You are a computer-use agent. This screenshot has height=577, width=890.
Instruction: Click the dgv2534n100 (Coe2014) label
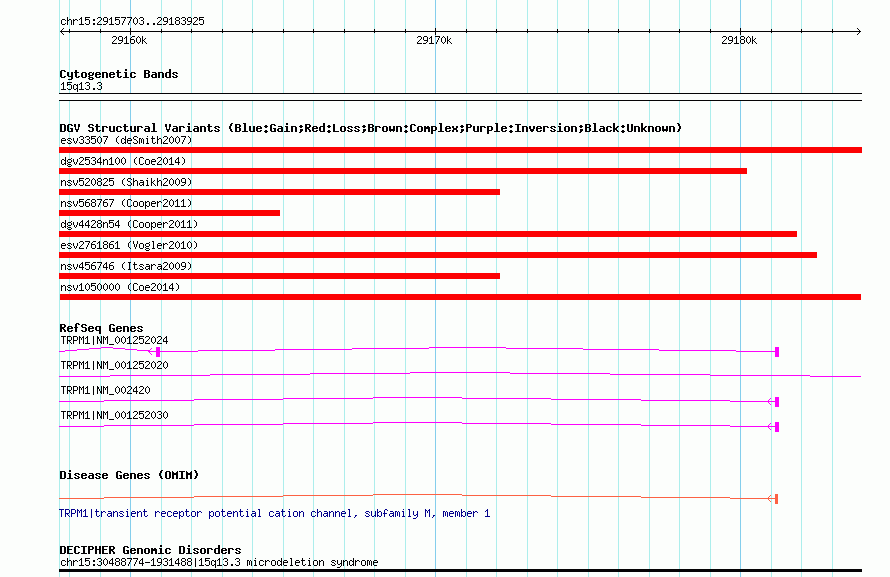pyautogui.click(x=123, y=161)
